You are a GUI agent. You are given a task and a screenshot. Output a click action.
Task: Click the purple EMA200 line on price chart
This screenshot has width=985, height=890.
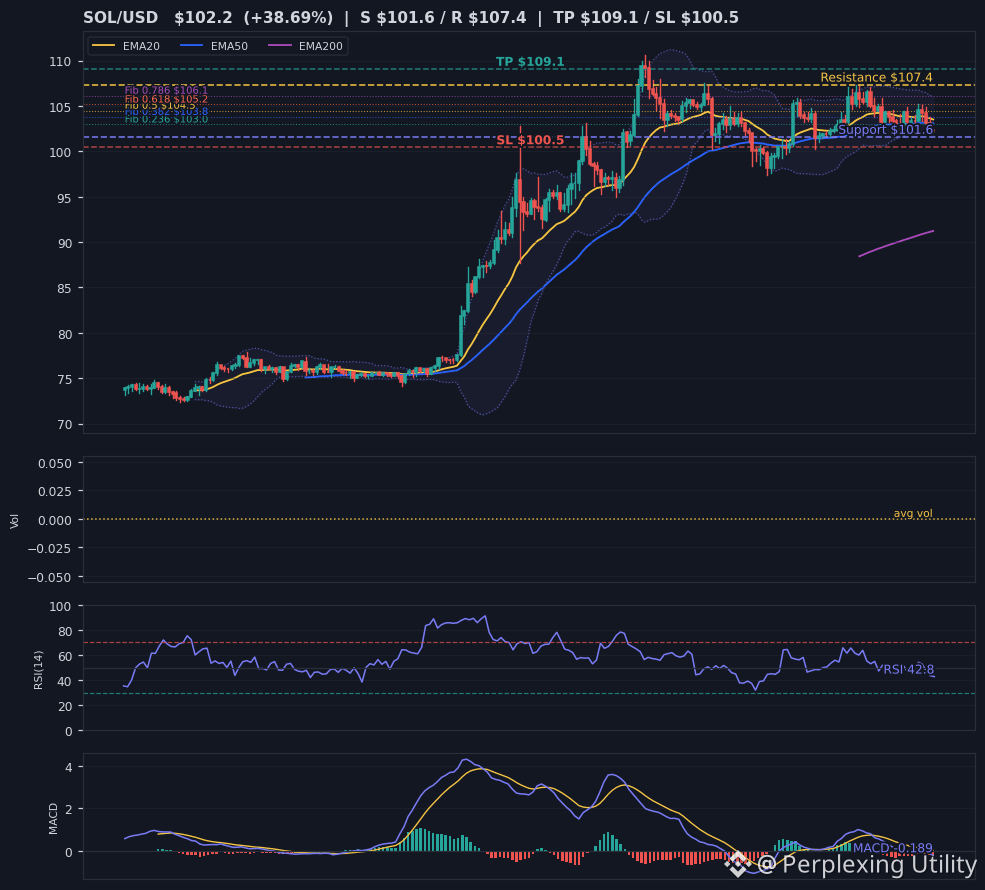(x=896, y=243)
